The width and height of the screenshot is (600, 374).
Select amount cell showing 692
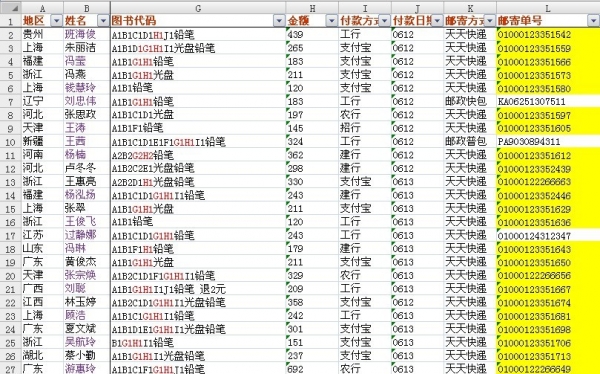[312, 369]
